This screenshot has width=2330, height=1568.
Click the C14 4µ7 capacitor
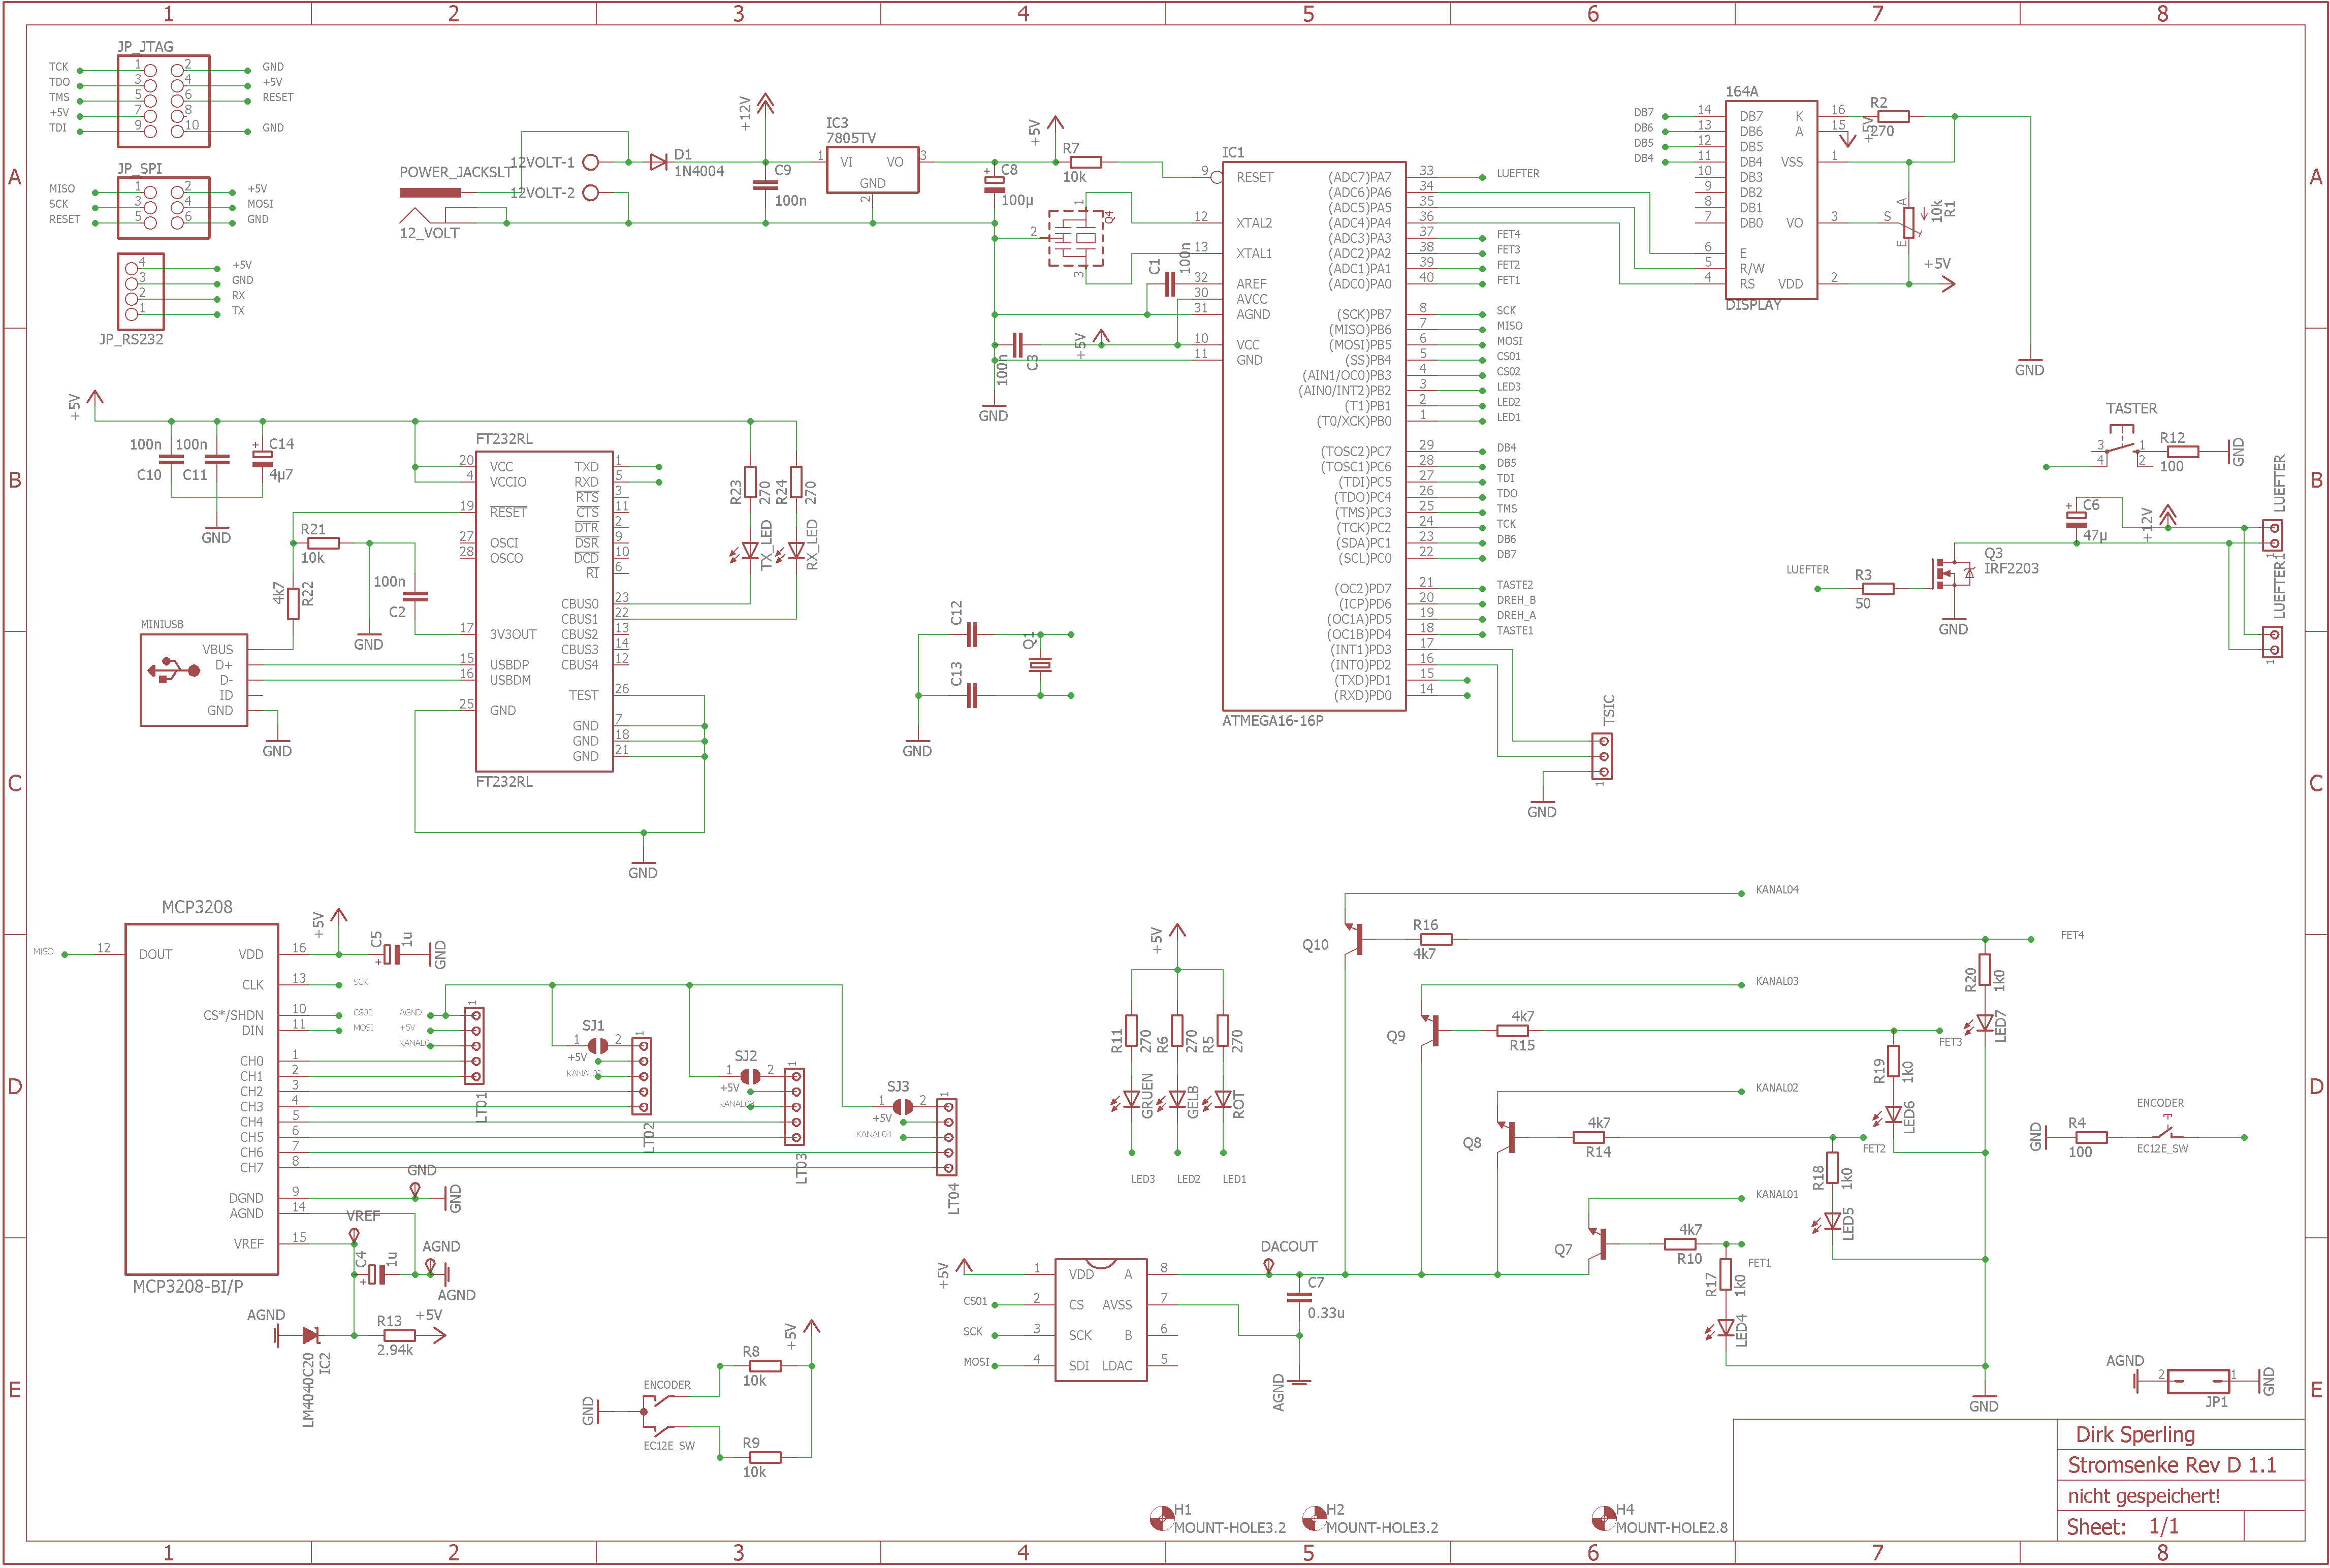click(x=262, y=457)
